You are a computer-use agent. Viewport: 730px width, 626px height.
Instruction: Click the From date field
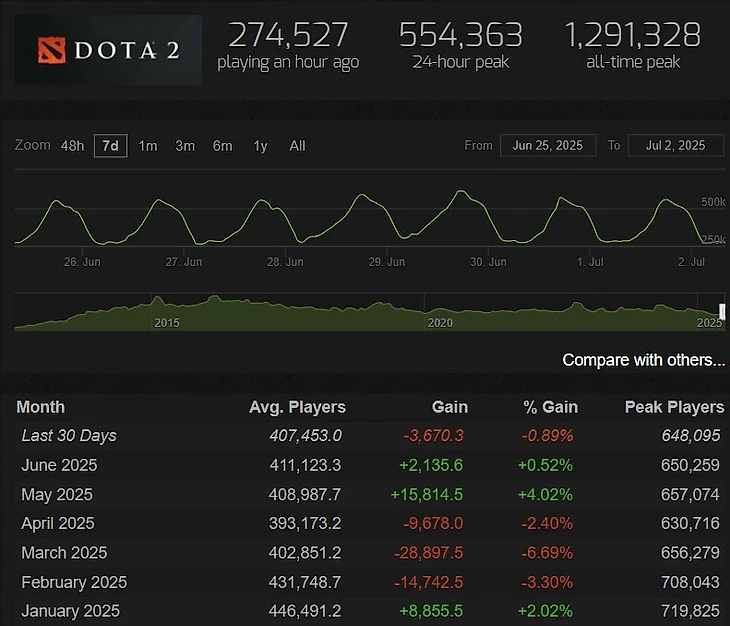[x=548, y=145]
